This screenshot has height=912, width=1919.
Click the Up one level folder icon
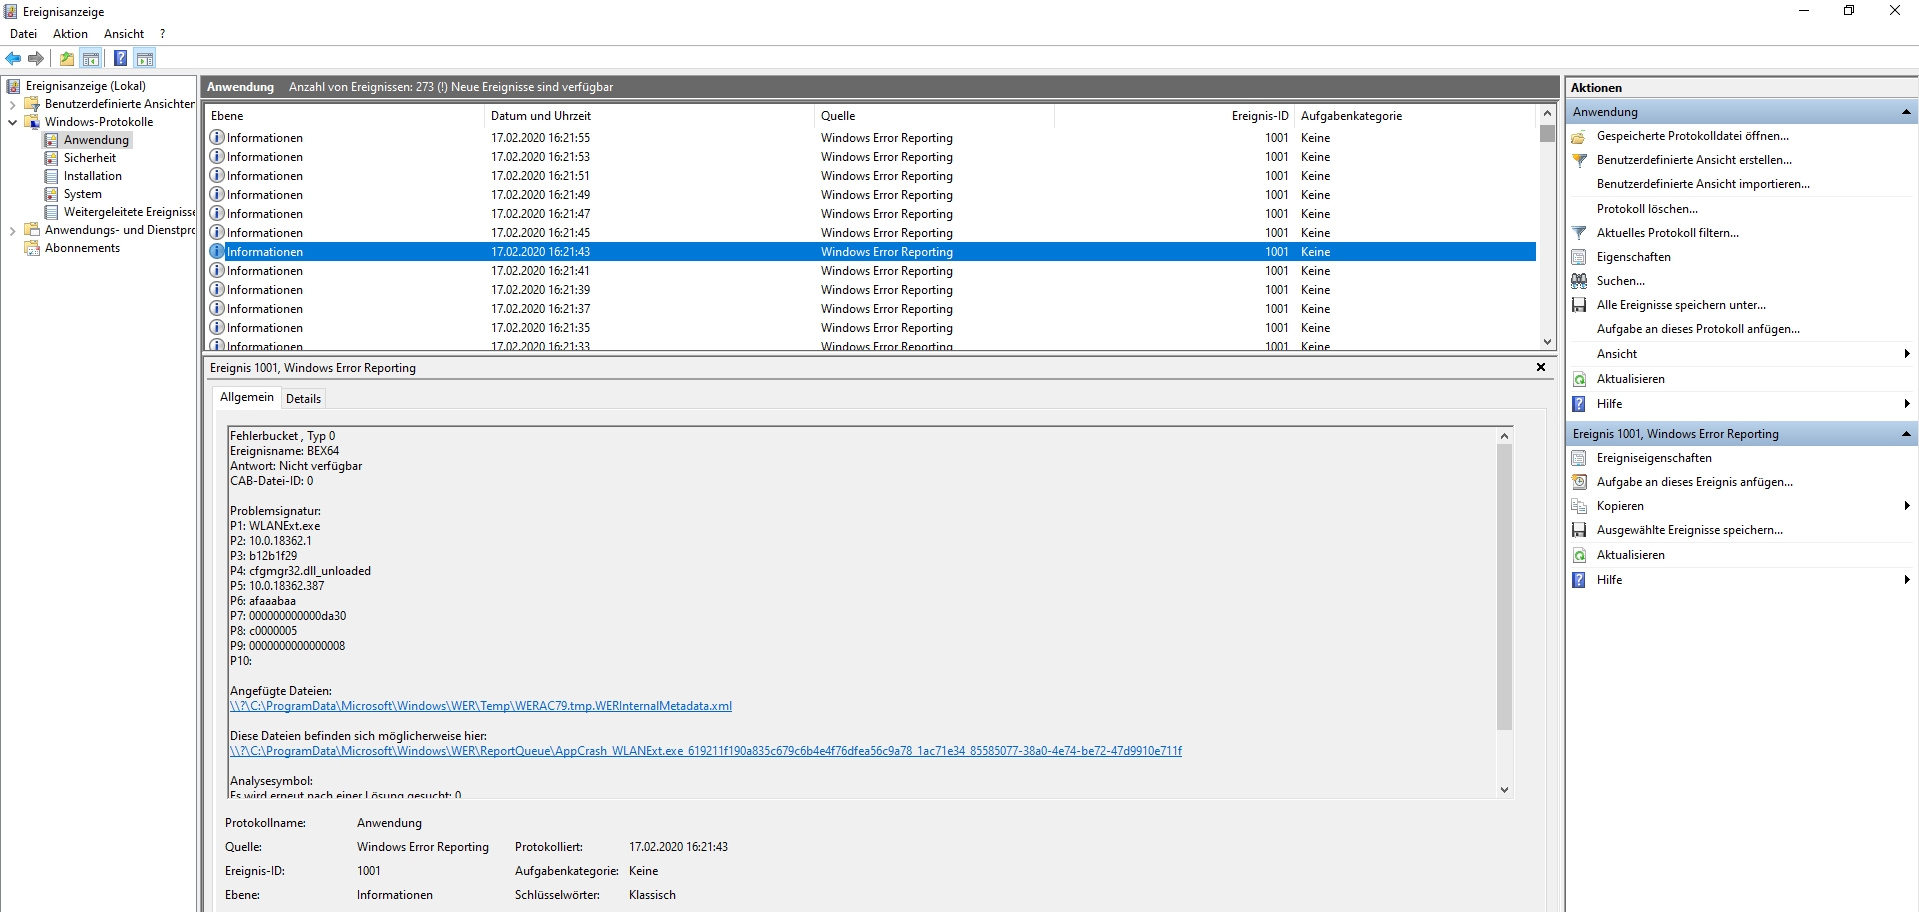pyautogui.click(x=67, y=58)
